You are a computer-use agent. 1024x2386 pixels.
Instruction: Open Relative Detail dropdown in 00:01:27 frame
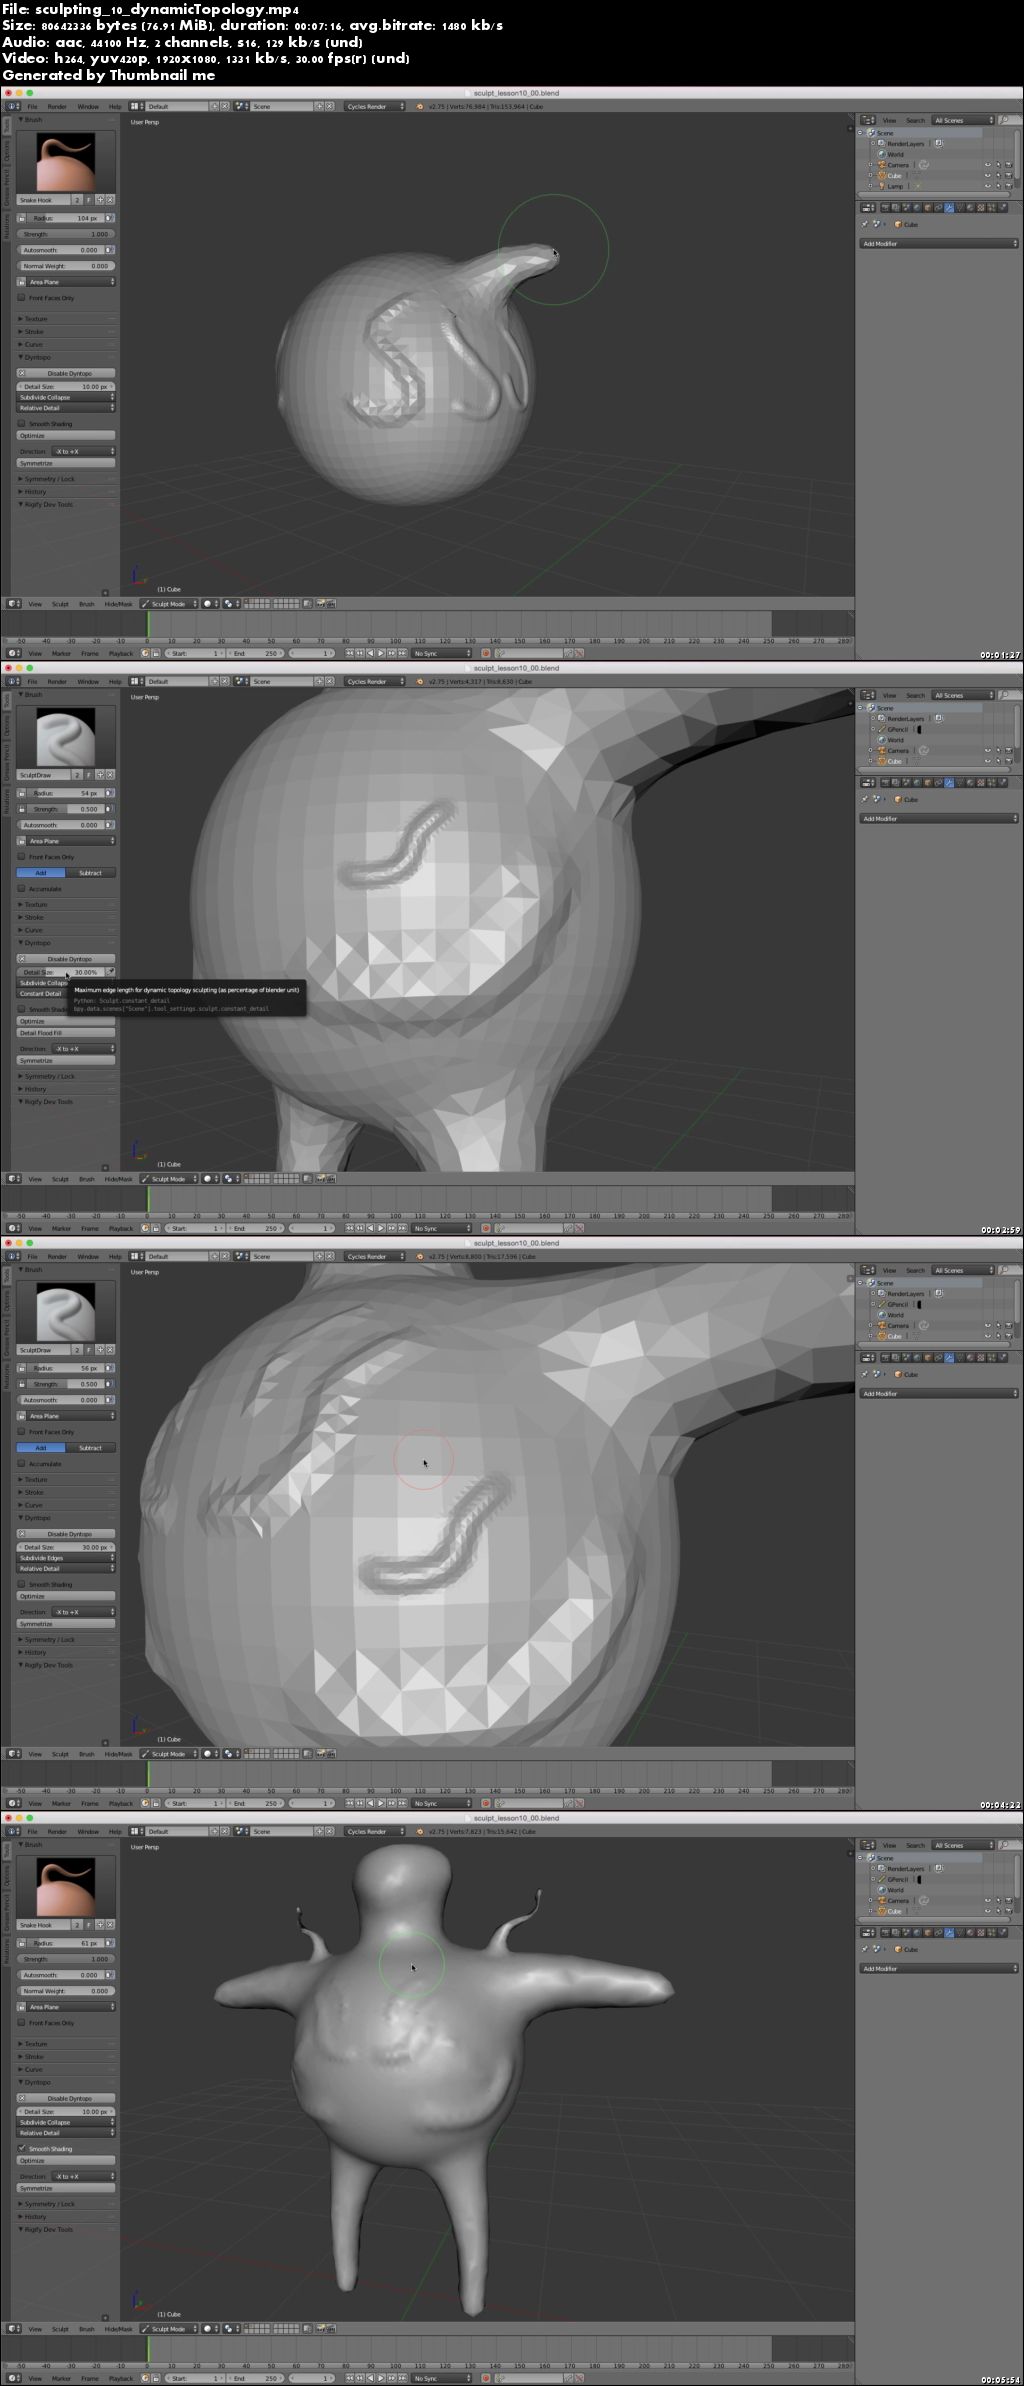coord(66,408)
